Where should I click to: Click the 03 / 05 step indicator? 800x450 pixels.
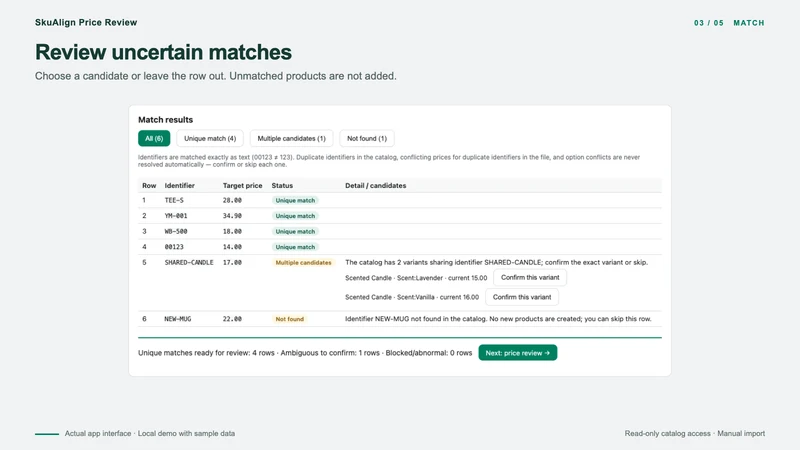click(709, 23)
